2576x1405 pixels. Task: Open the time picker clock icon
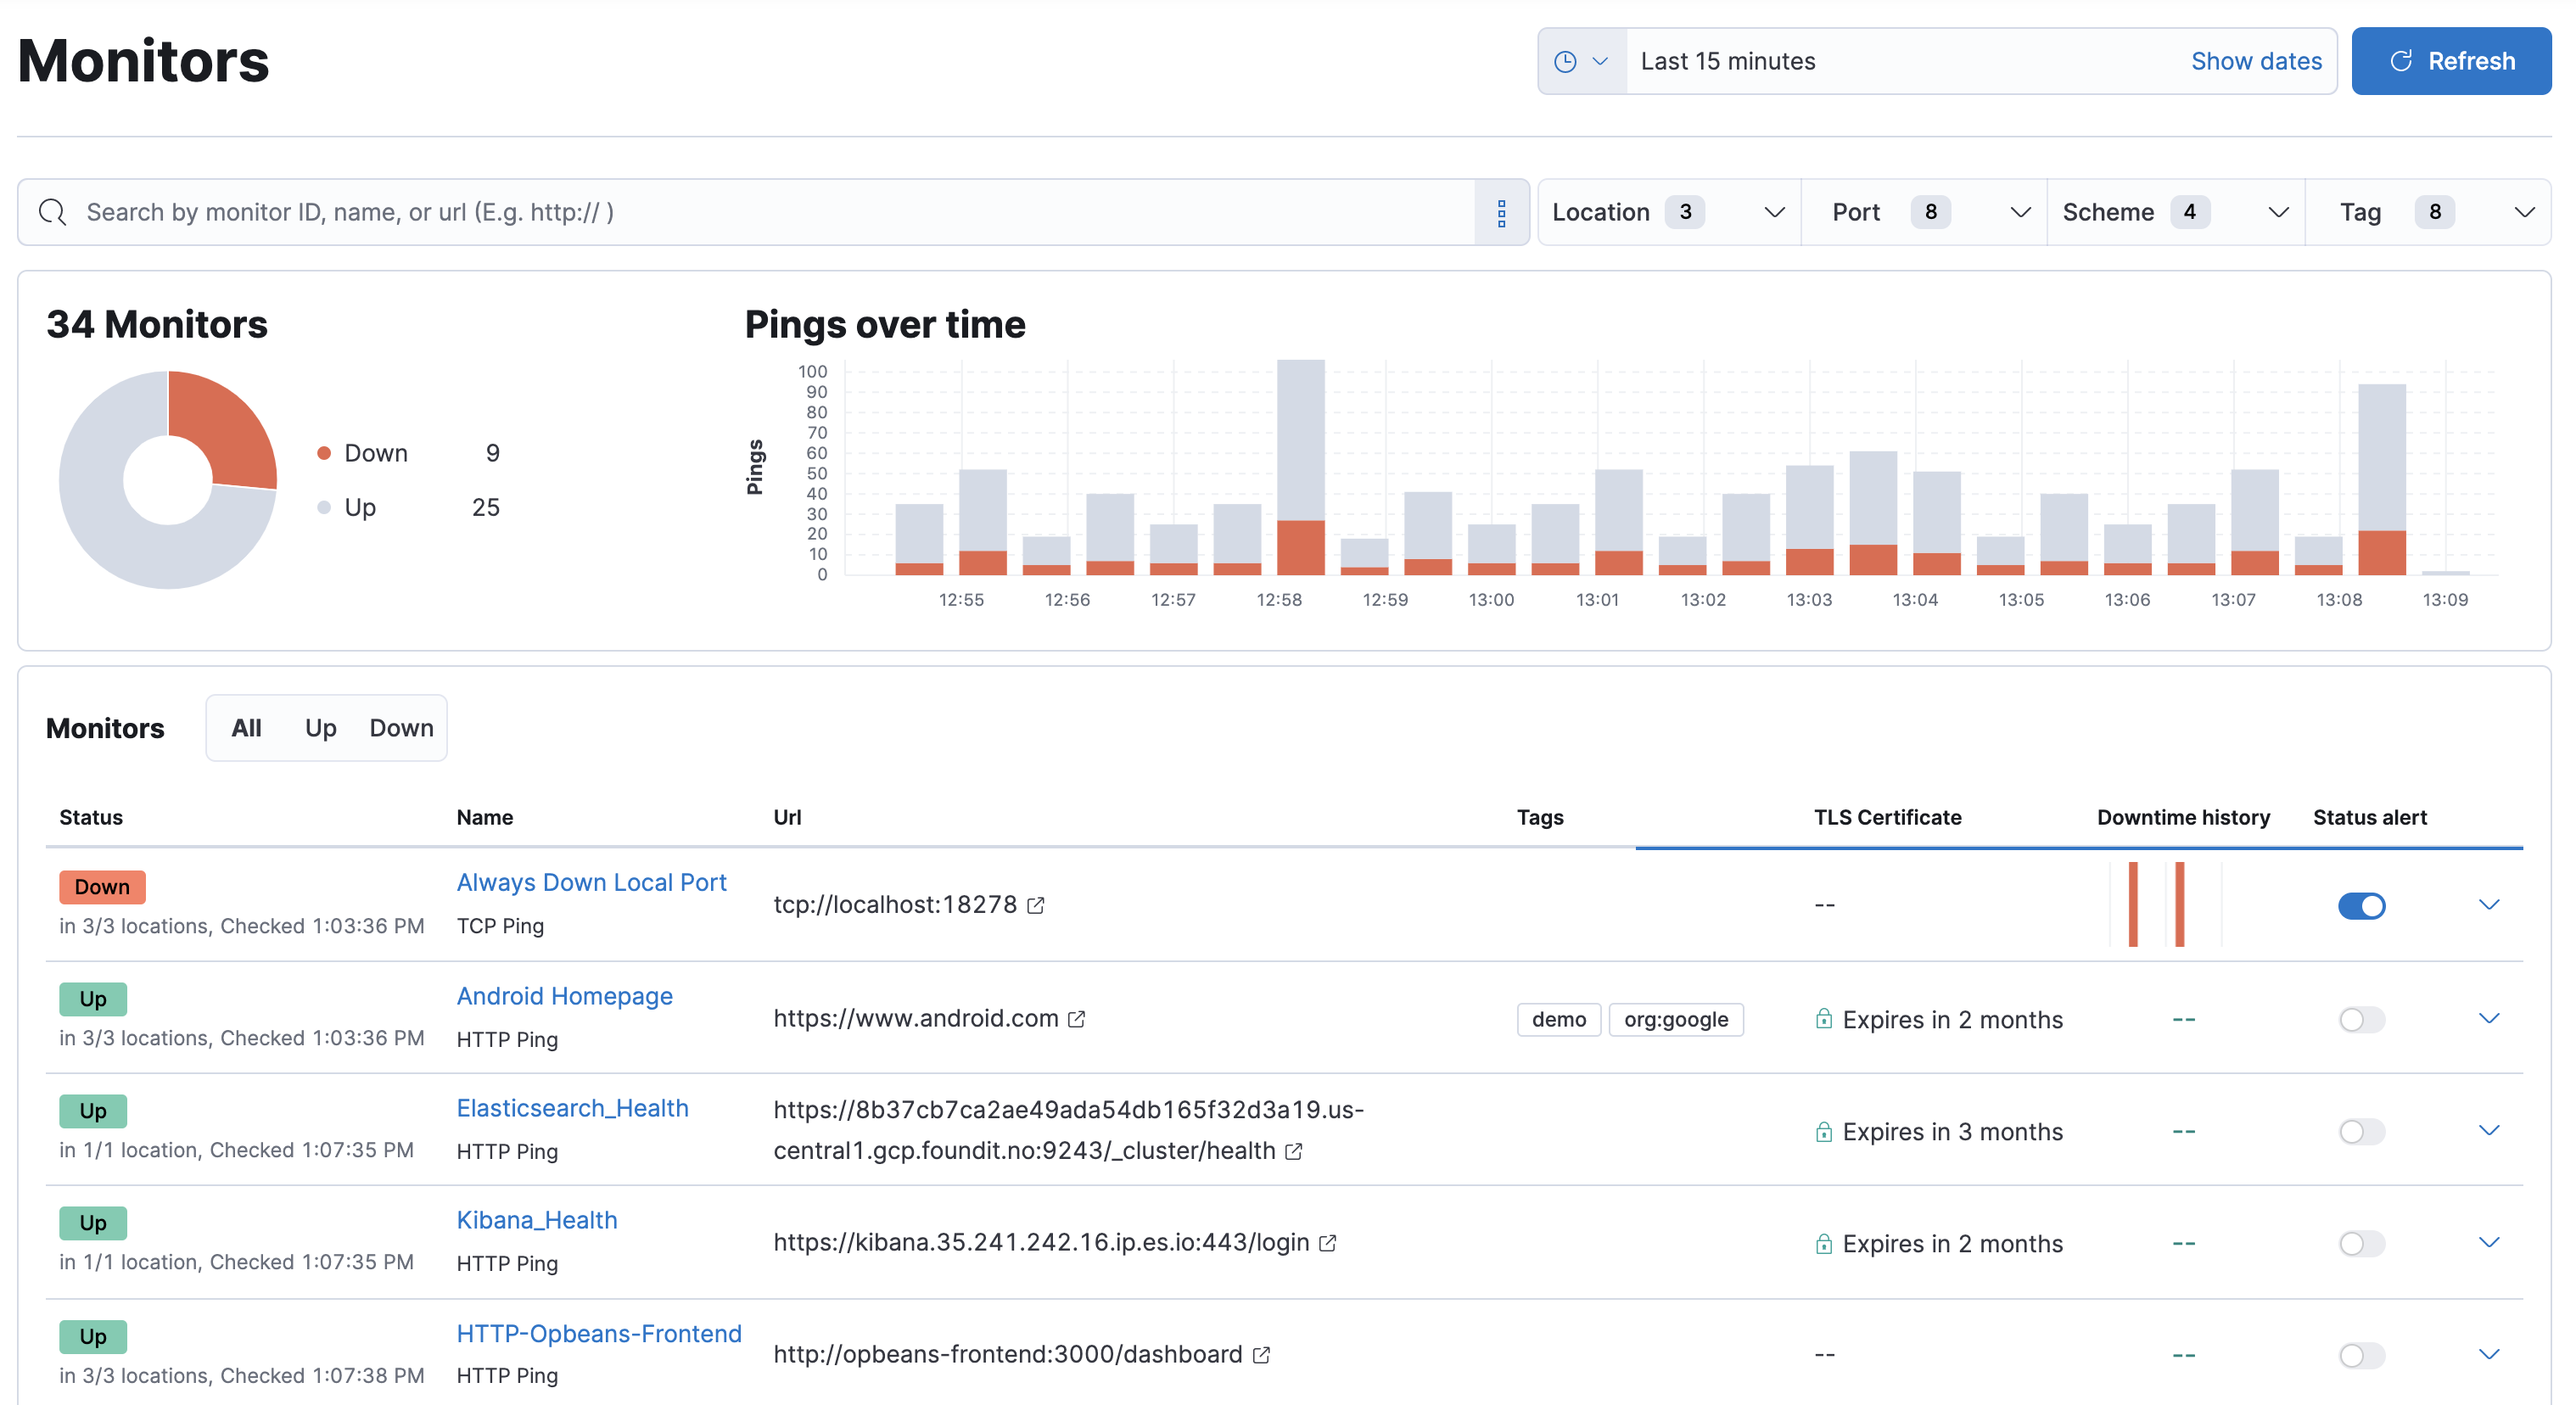coord(1569,61)
